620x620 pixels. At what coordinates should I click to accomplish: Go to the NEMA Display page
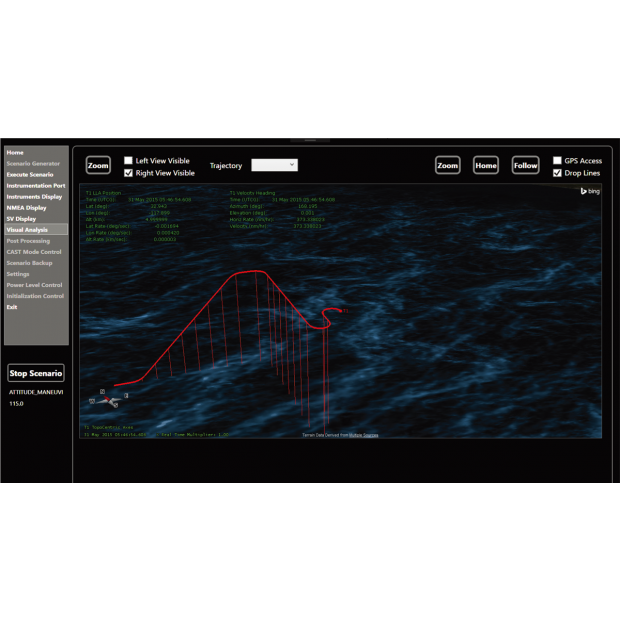click(x=28, y=207)
